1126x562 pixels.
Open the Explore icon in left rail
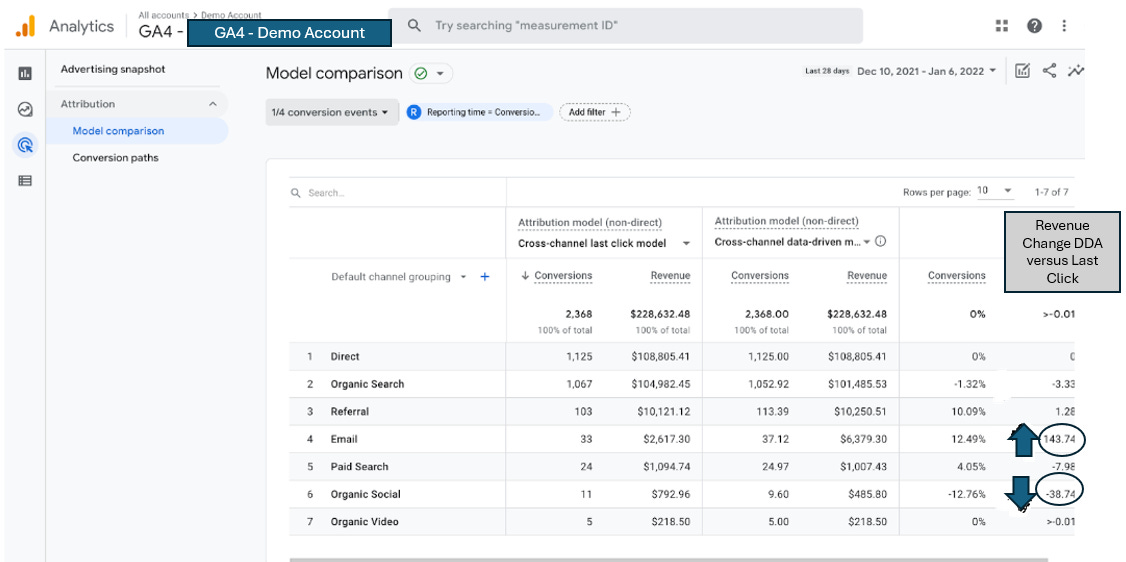[x=25, y=110]
